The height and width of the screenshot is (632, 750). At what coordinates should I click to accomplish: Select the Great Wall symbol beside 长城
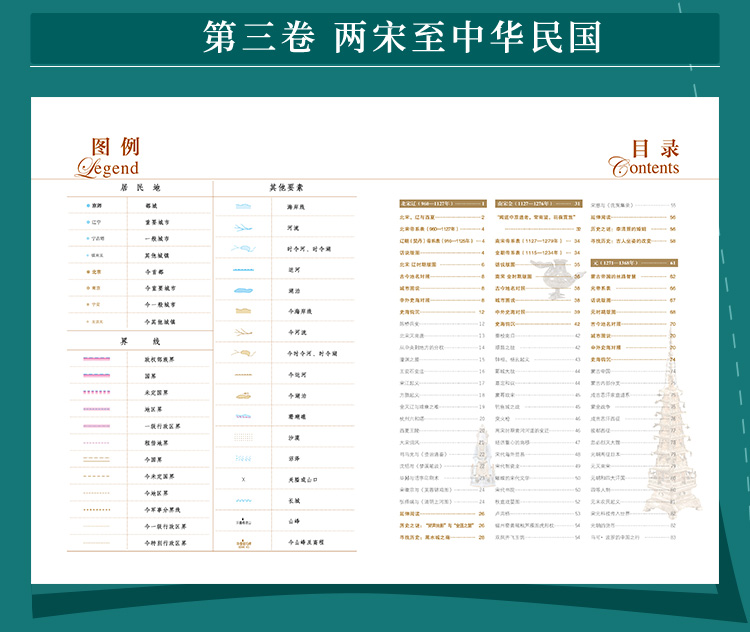[244, 500]
